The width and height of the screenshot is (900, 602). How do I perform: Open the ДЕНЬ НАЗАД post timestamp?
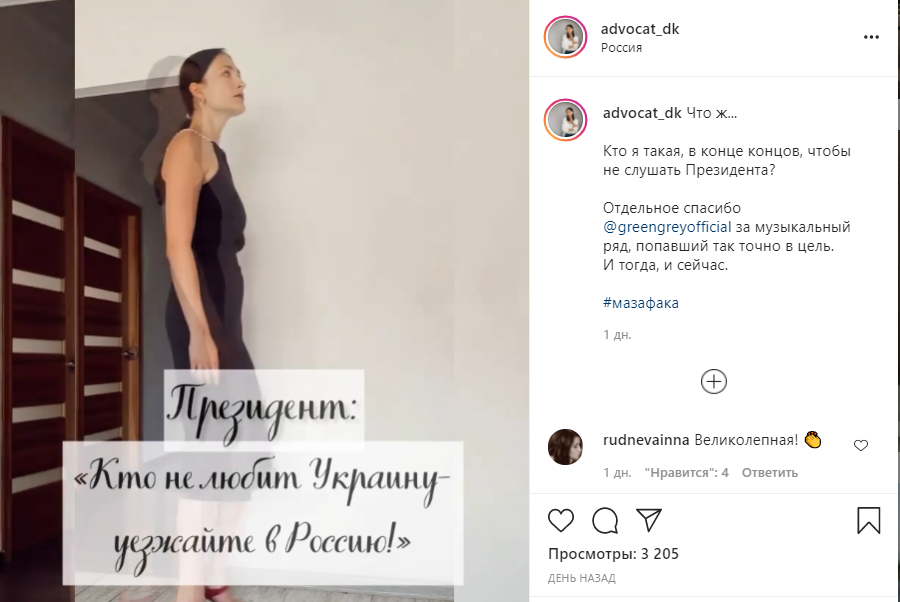tap(581, 578)
